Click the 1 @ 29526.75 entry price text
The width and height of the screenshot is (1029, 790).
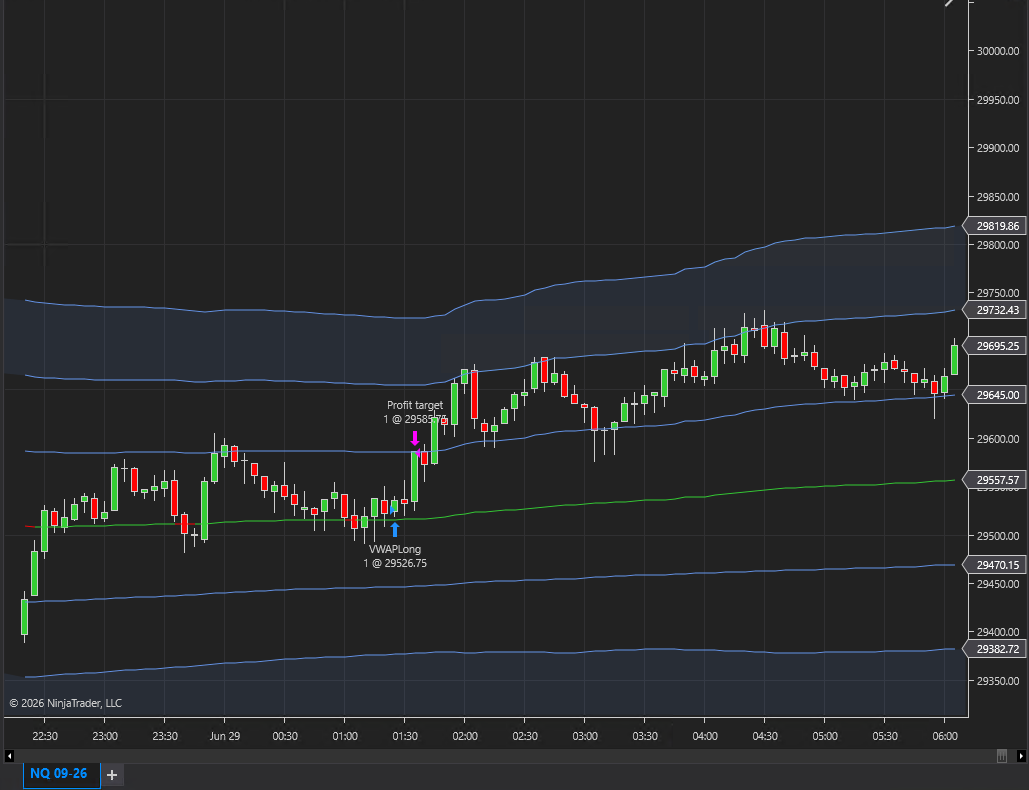click(395, 563)
